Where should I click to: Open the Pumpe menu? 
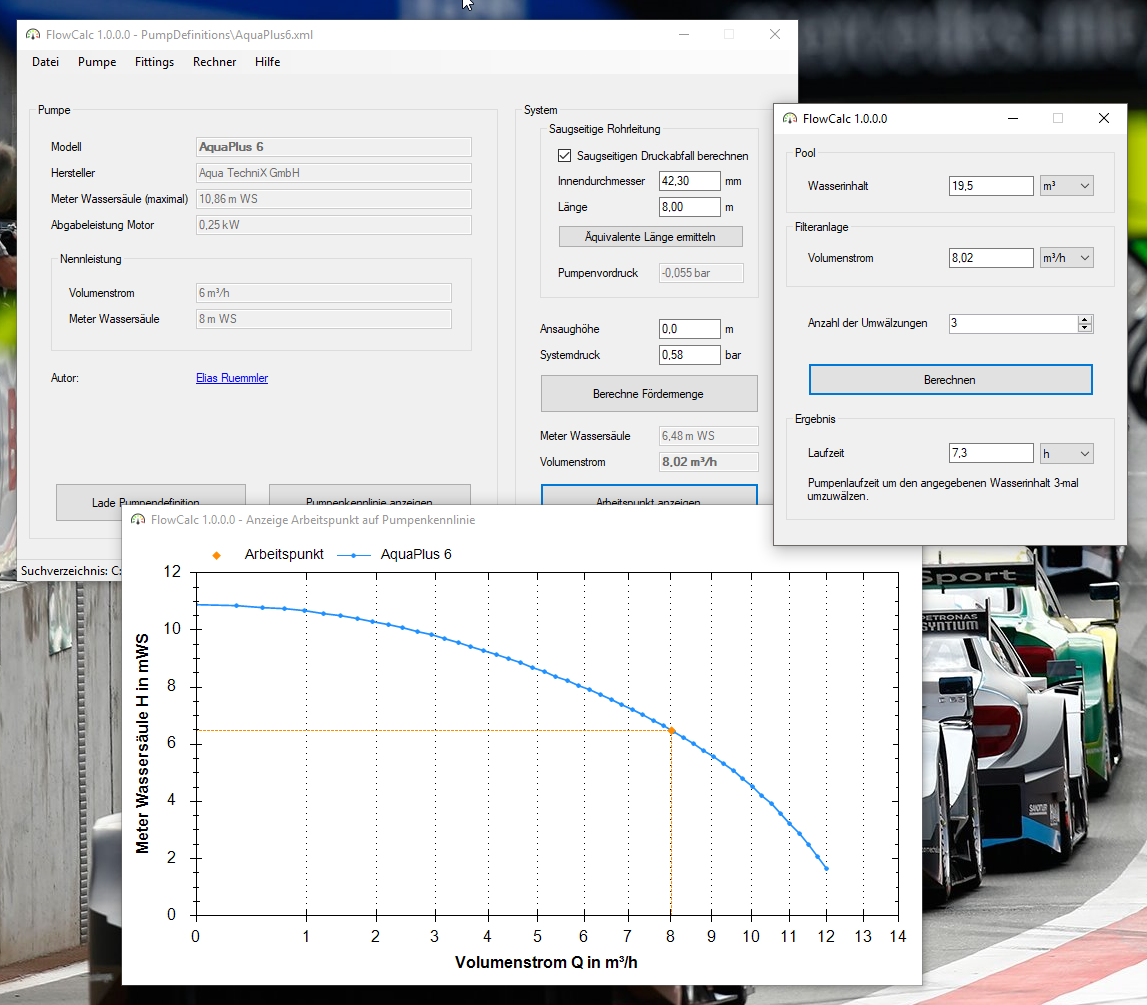[x=97, y=62]
